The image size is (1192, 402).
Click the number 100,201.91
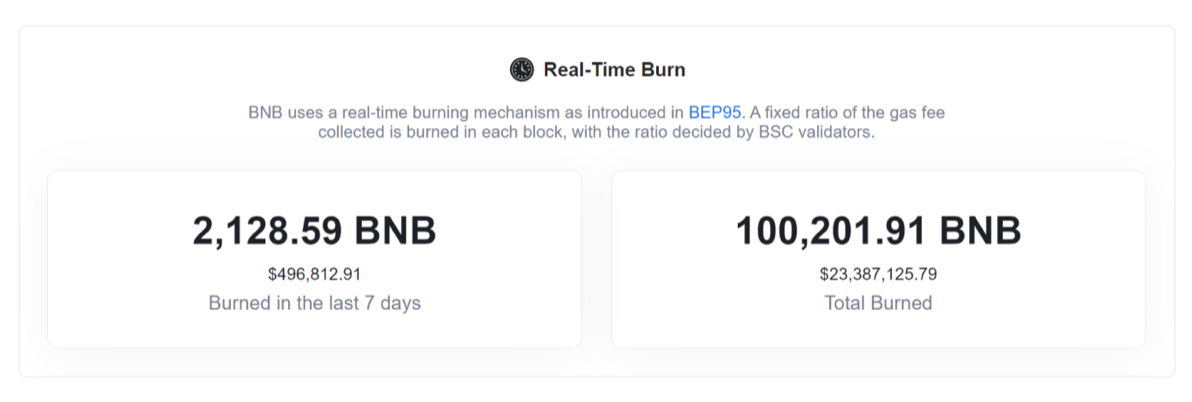click(832, 232)
